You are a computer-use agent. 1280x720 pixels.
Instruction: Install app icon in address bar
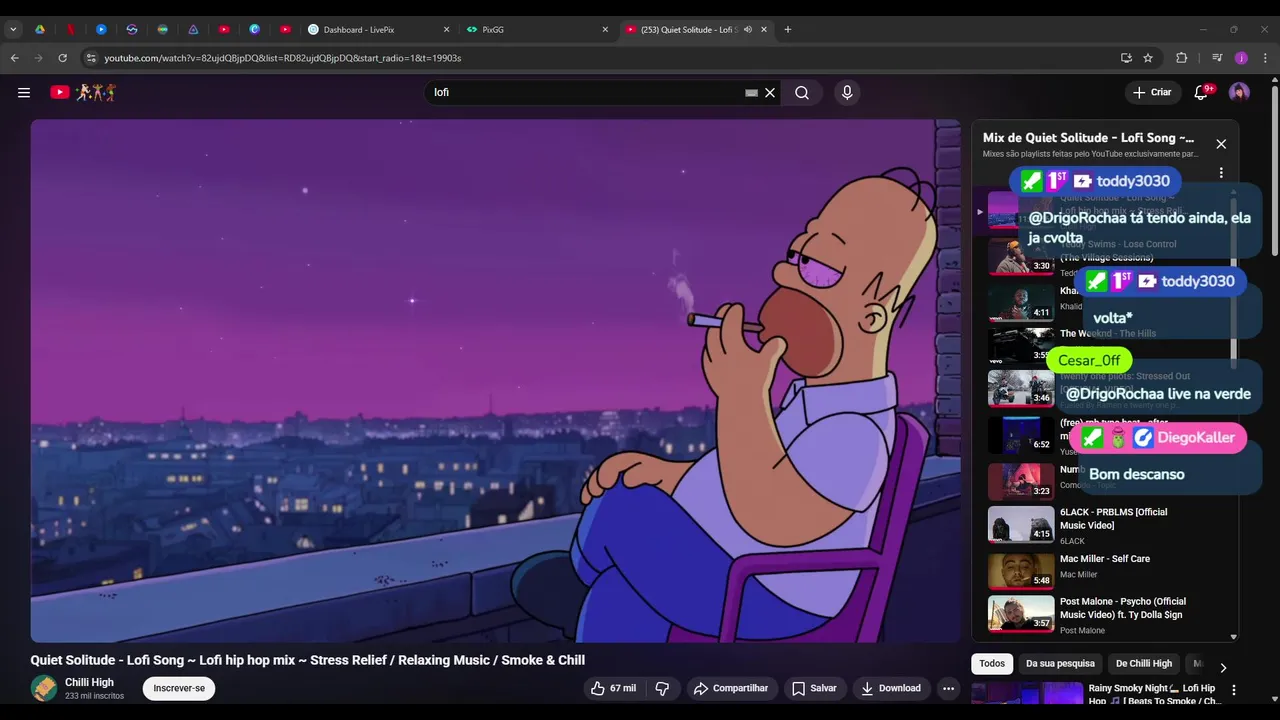click(x=1126, y=58)
